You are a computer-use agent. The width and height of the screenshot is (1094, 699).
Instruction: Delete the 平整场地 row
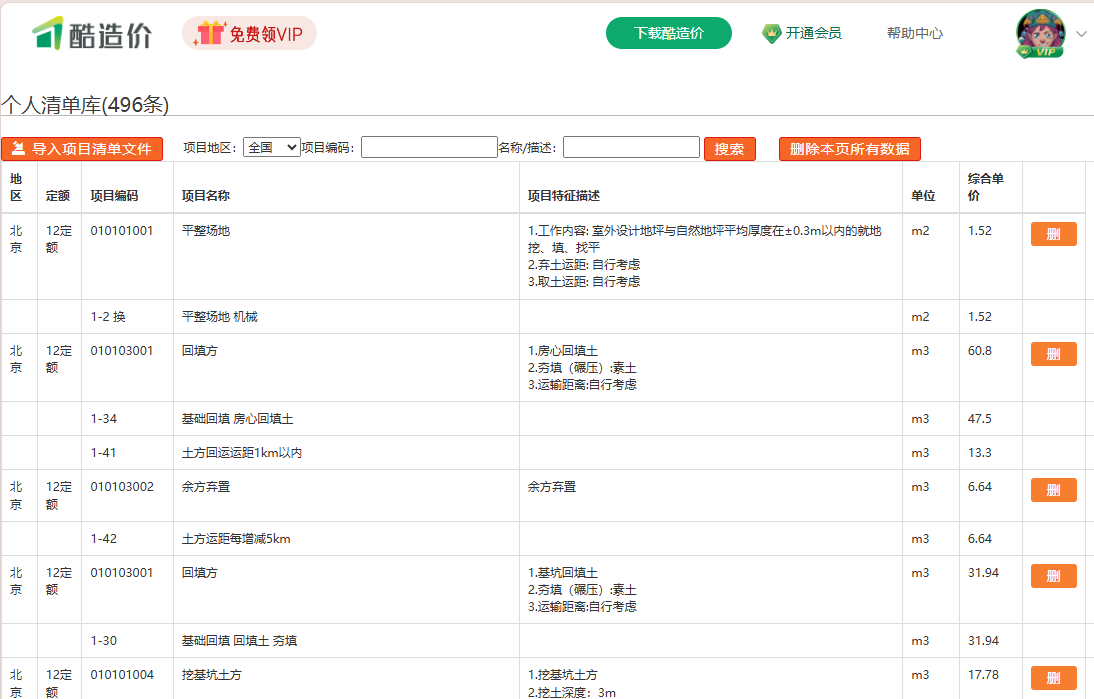coord(1053,234)
